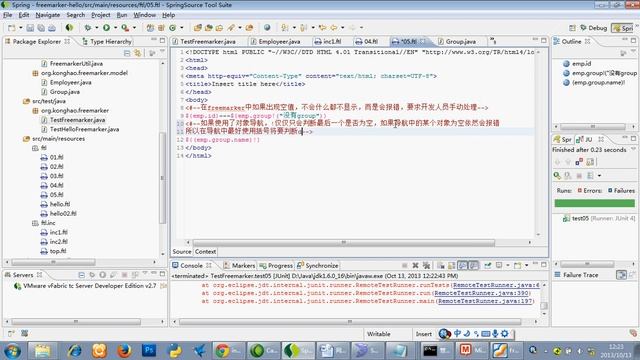Click the New file wizard icon
Image resolution: width=640 pixels, height=360 pixels.
[11, 28]
